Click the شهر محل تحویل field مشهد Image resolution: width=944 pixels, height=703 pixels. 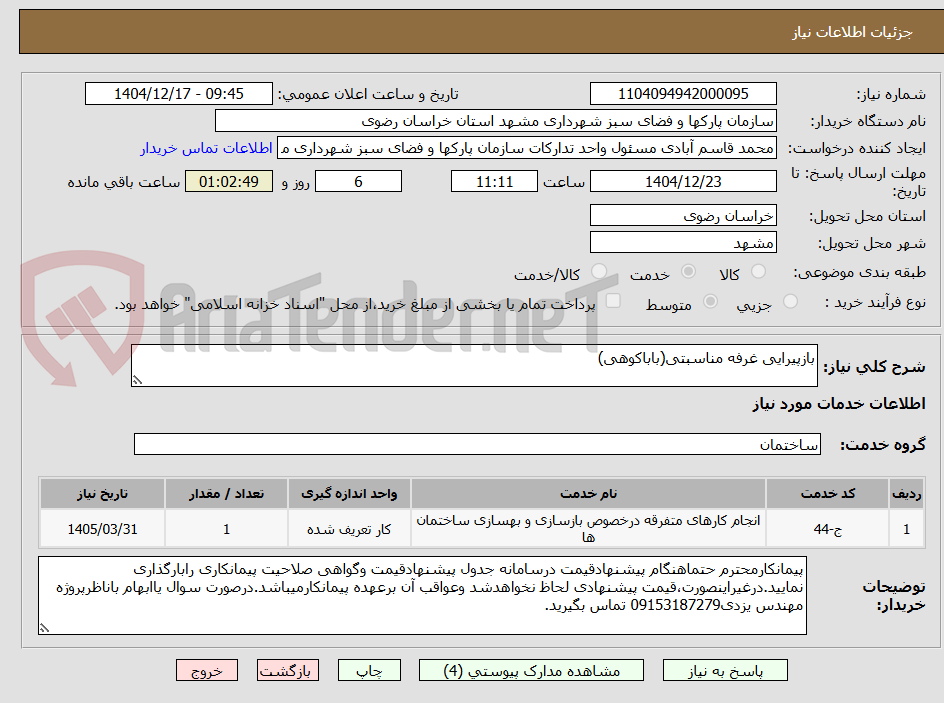coord(683,243)
